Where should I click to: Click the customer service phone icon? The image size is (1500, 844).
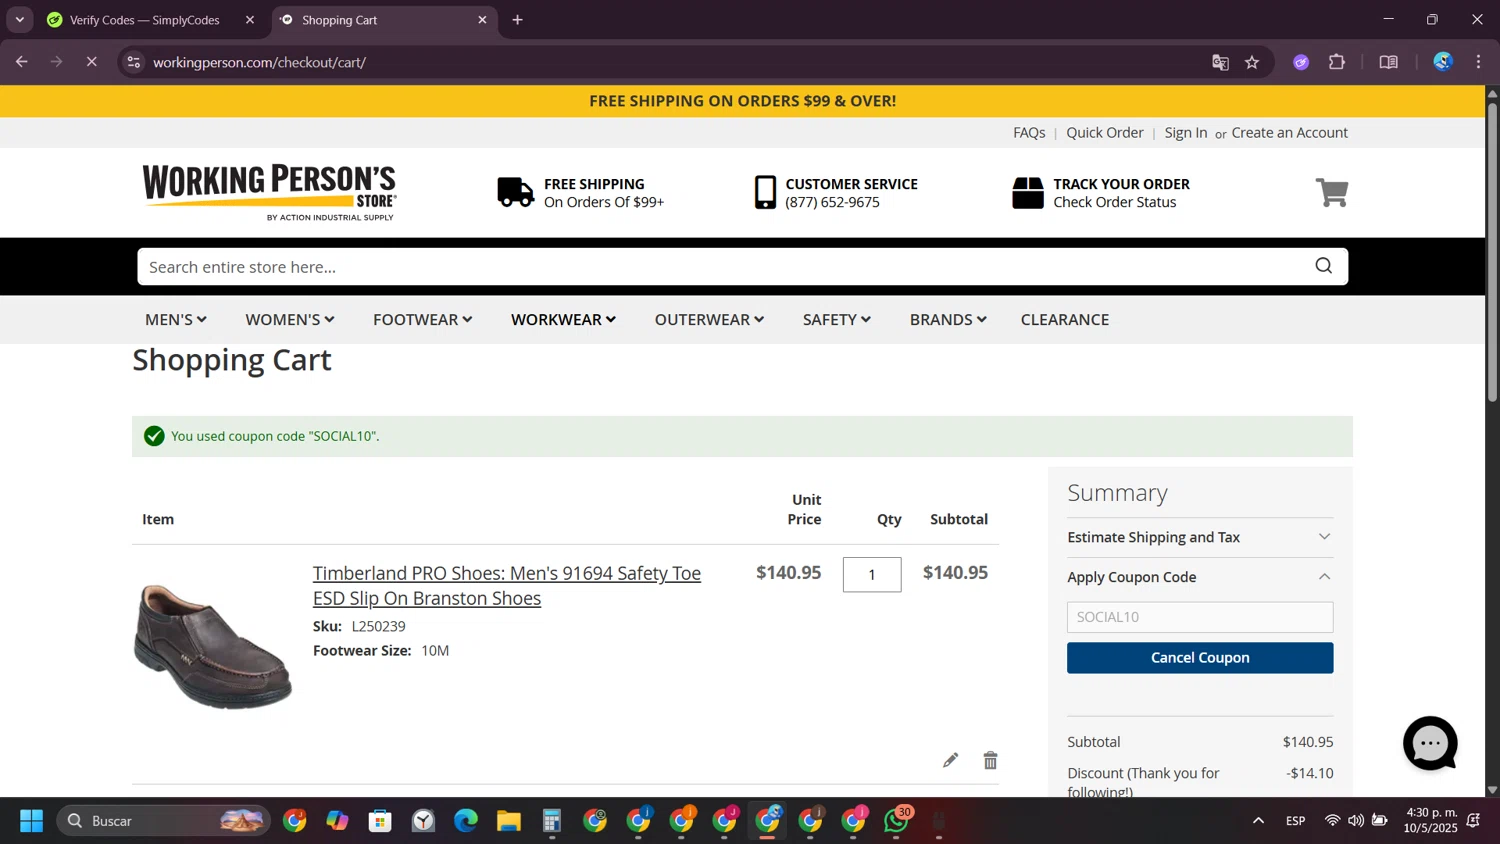pyautogui.click(x=765, y=192)
